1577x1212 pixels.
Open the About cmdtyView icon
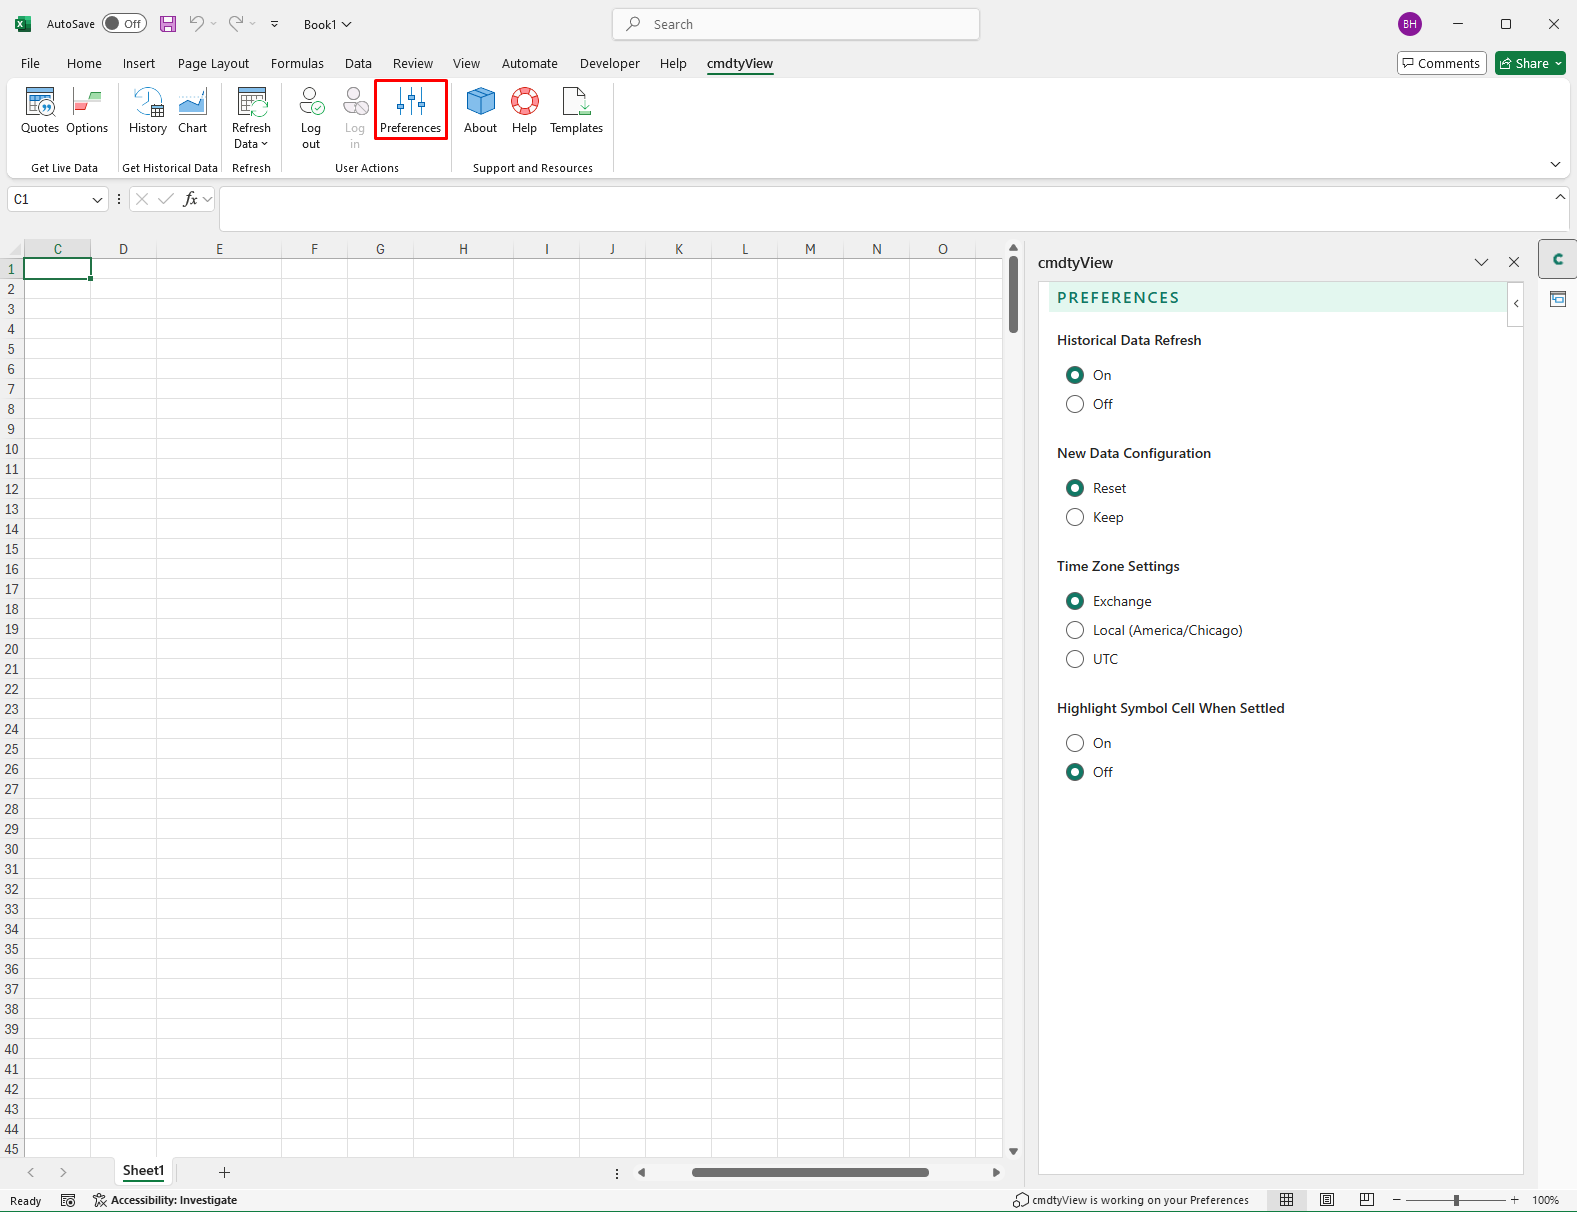pyautogui.click(x=481, y=111)
